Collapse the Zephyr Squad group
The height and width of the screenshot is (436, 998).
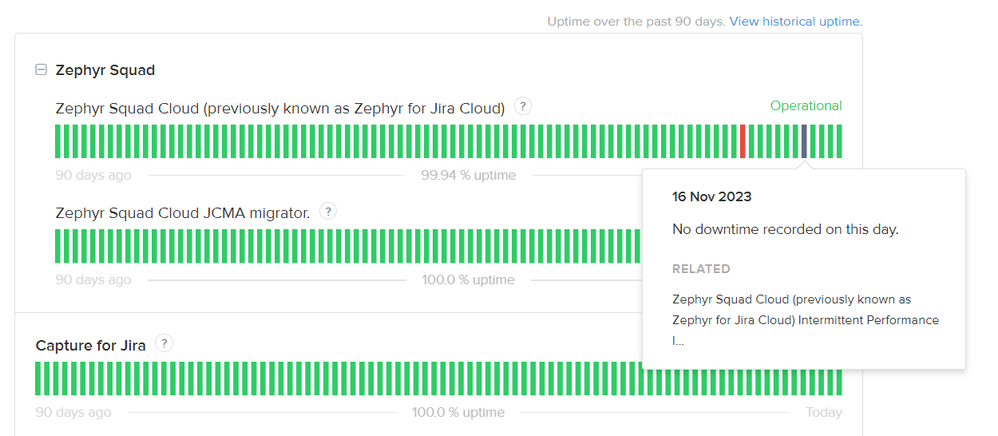pyautogui.click(x=41, y=70)
